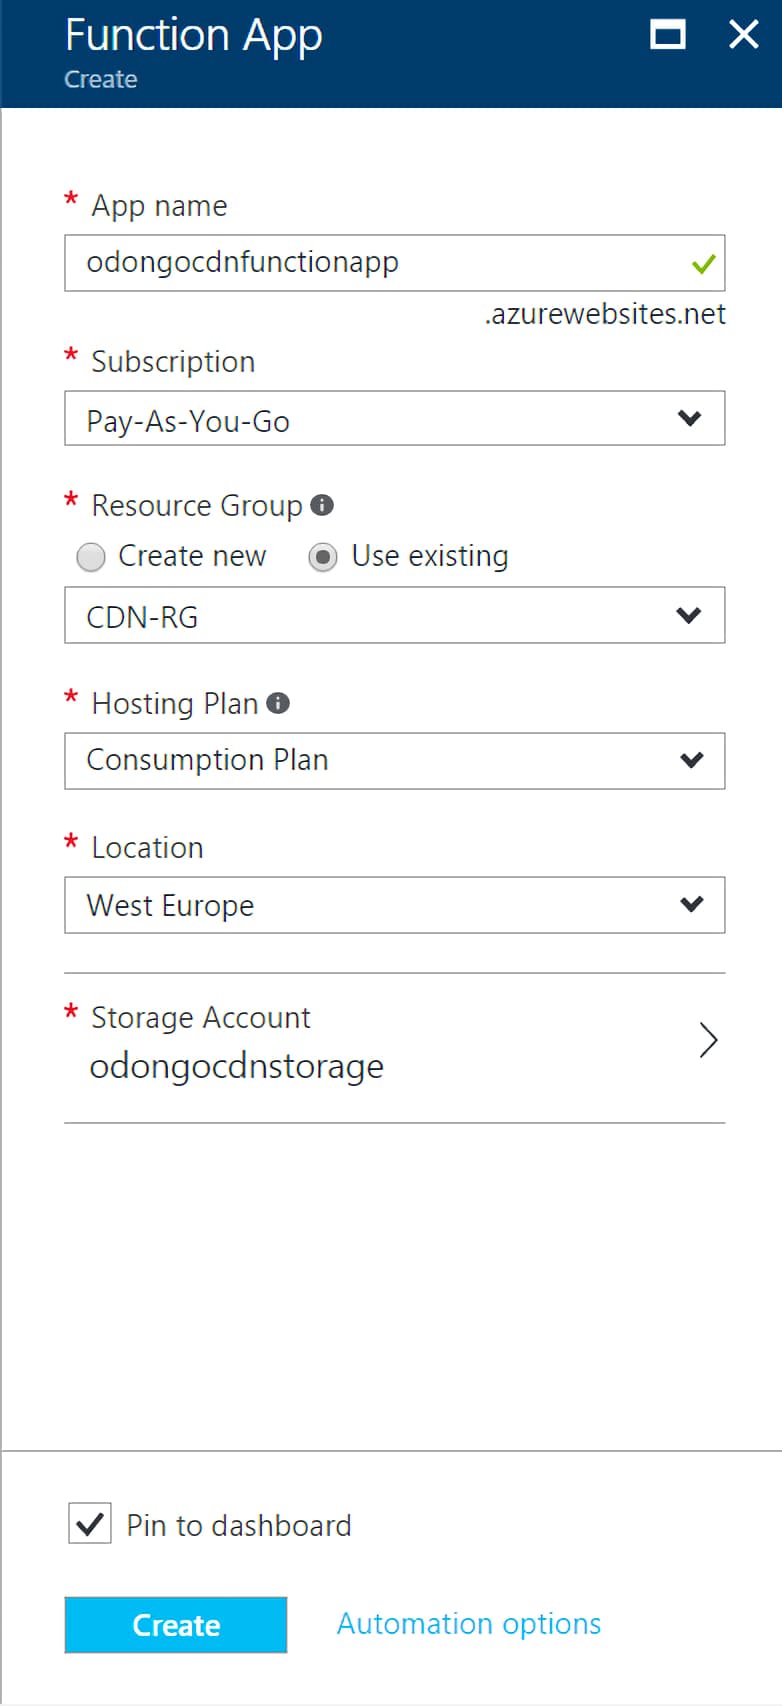The height and width of the screenshot is (1706, 782).
Task: Click the Location dropdown chevron
Action: [x=690, y=904]
